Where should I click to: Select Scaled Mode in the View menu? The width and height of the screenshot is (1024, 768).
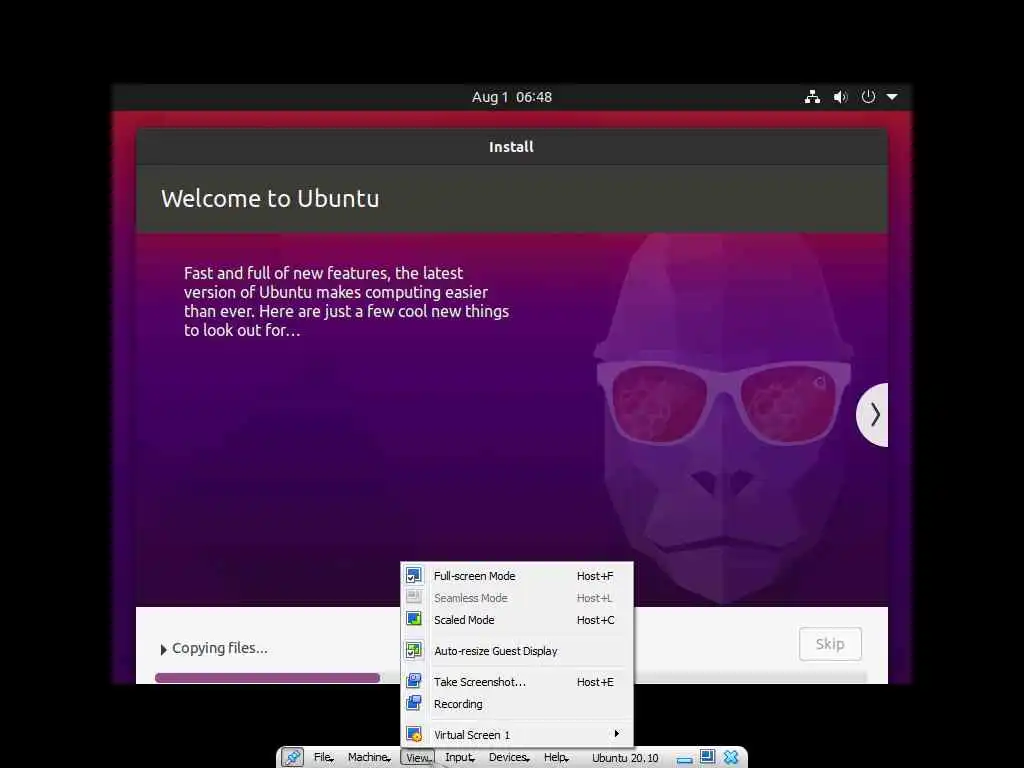[517, 620]
